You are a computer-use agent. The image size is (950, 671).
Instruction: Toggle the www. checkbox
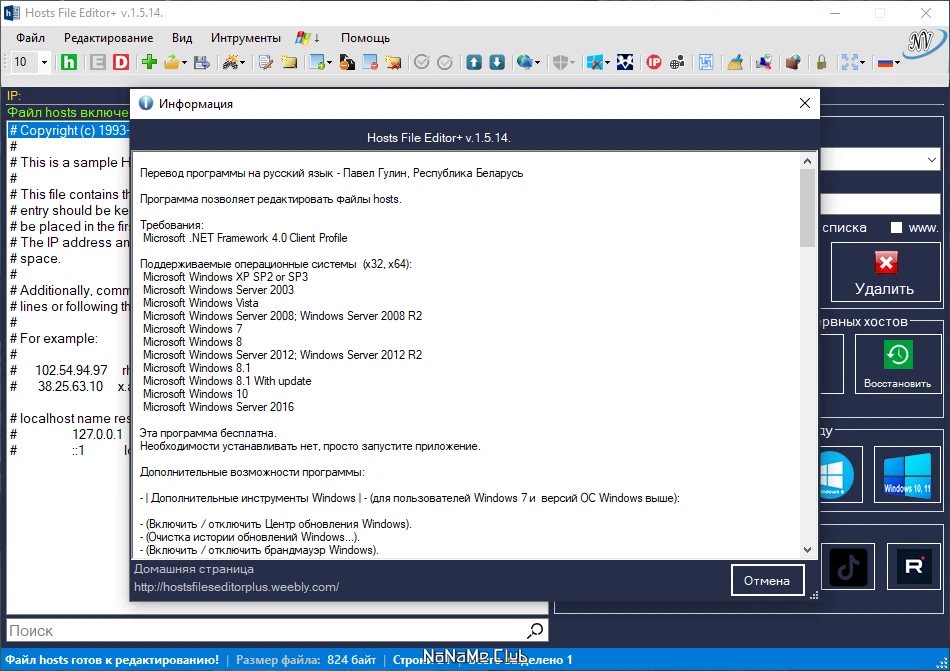tap(896, 228)
